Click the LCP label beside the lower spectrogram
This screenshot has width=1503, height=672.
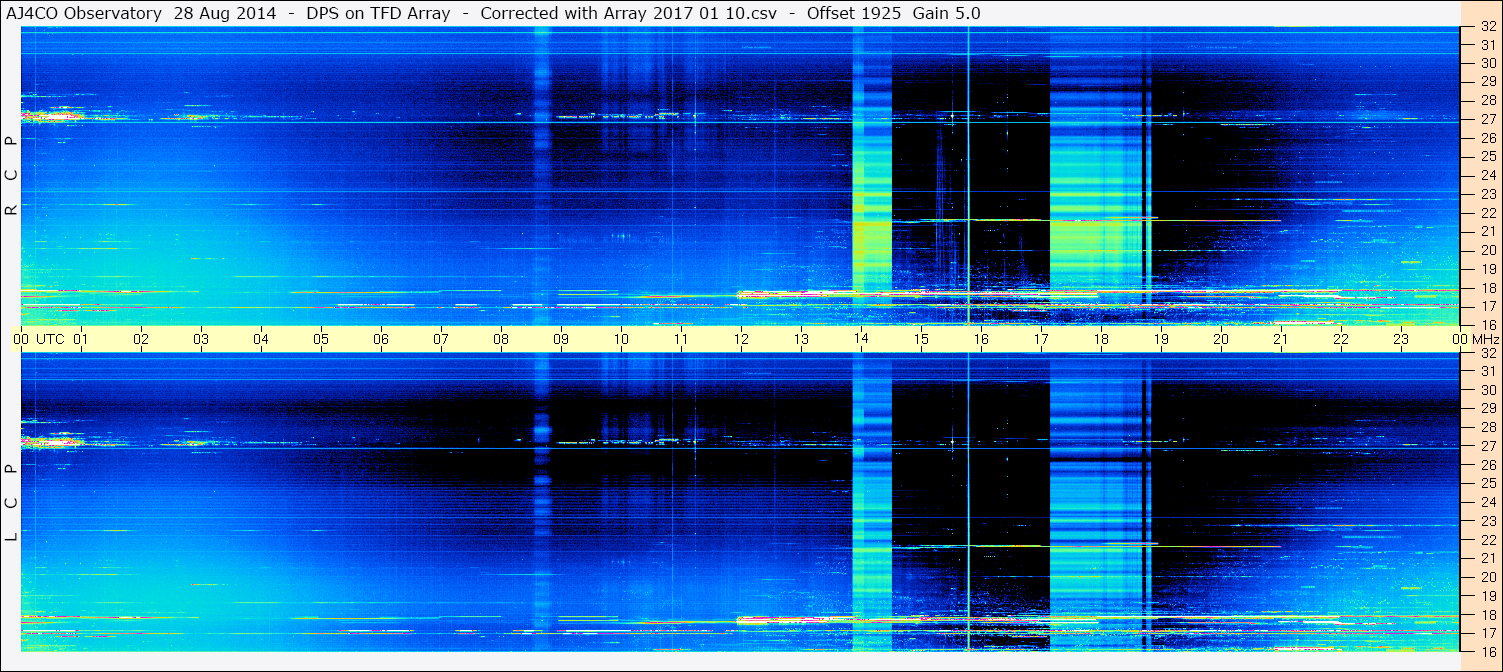coord(11,503)
